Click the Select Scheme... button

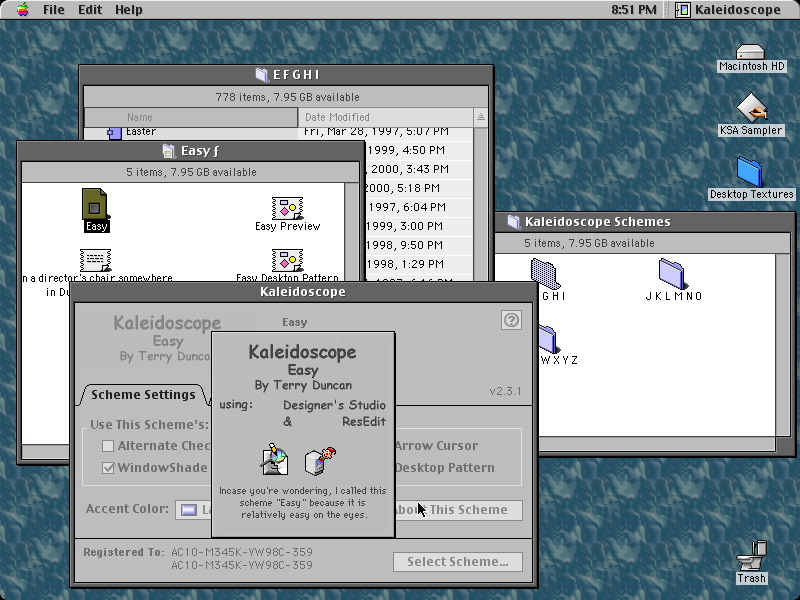(458, 562)
